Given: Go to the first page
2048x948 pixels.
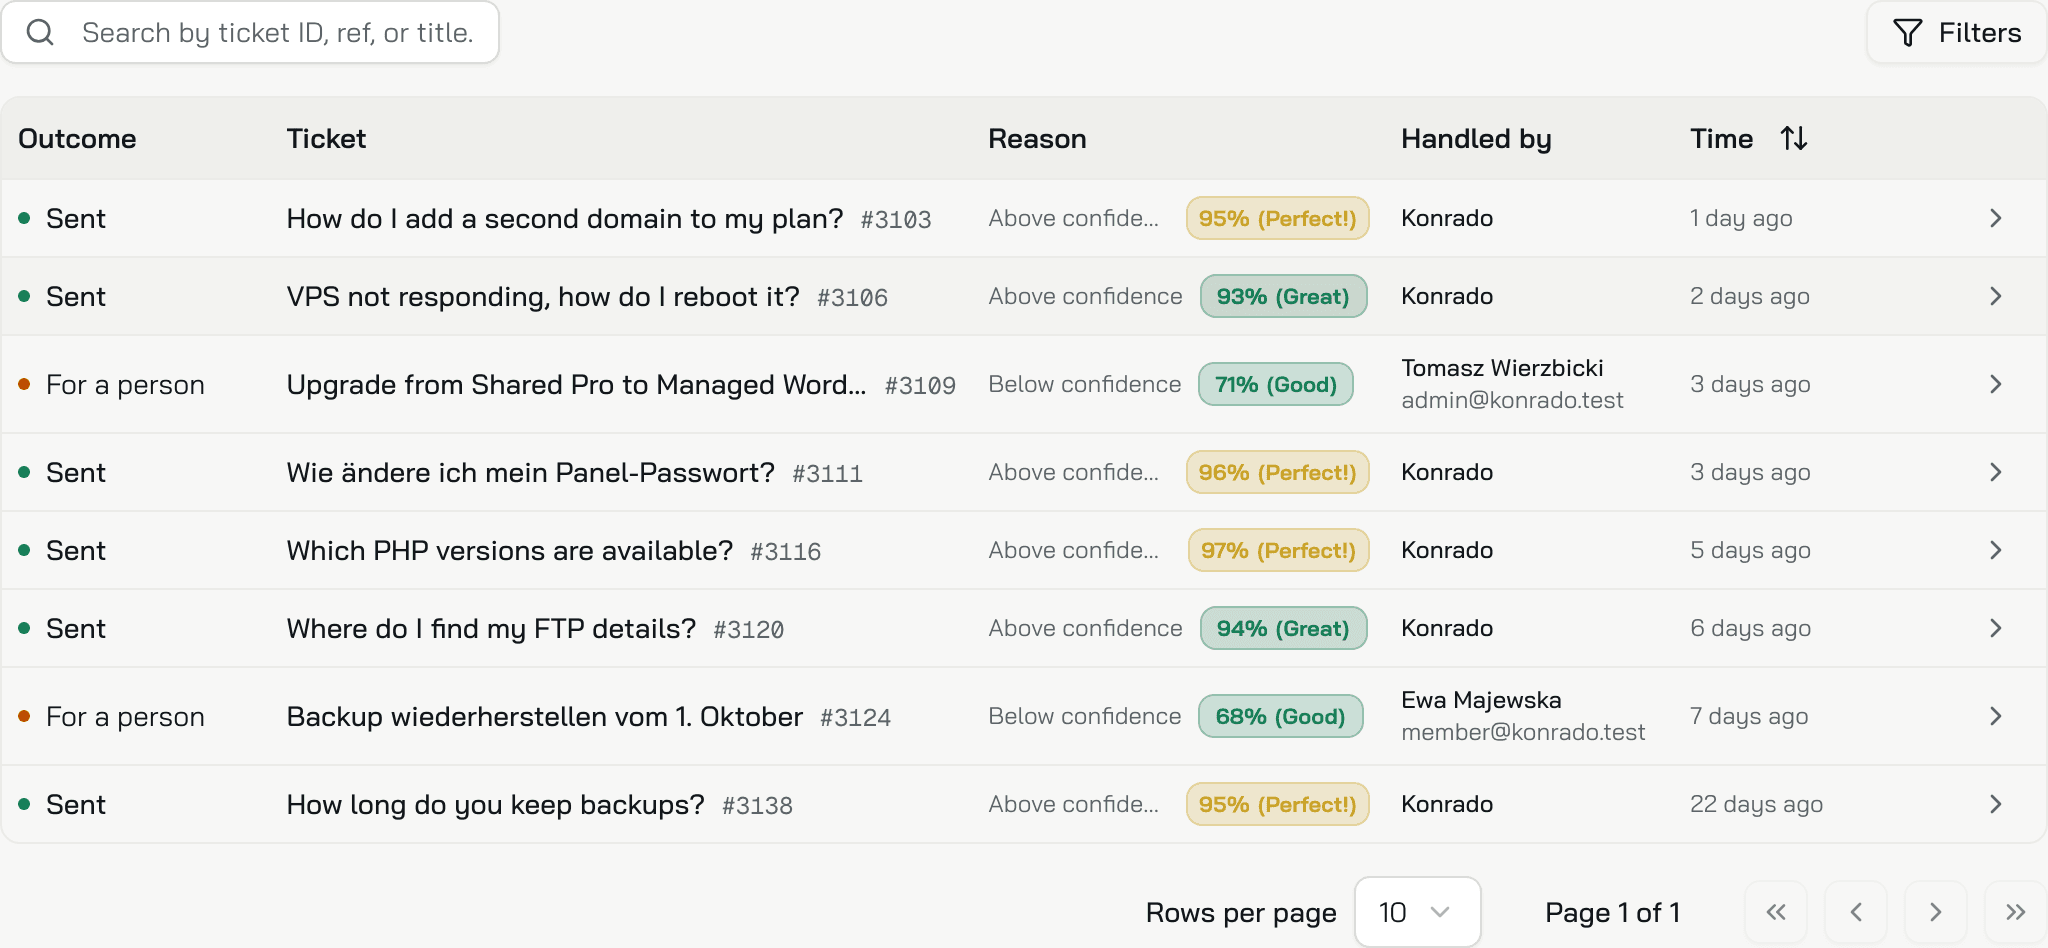Looking at the screenshot, I should [x=1776, y=912].
